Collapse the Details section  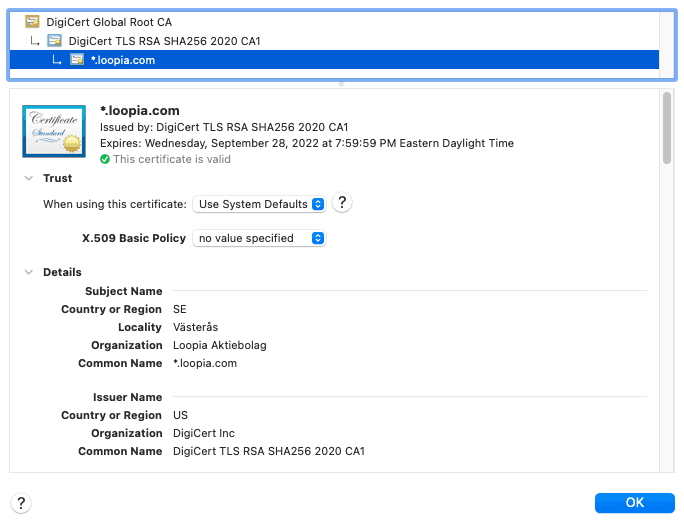click(x=29, y=272)
